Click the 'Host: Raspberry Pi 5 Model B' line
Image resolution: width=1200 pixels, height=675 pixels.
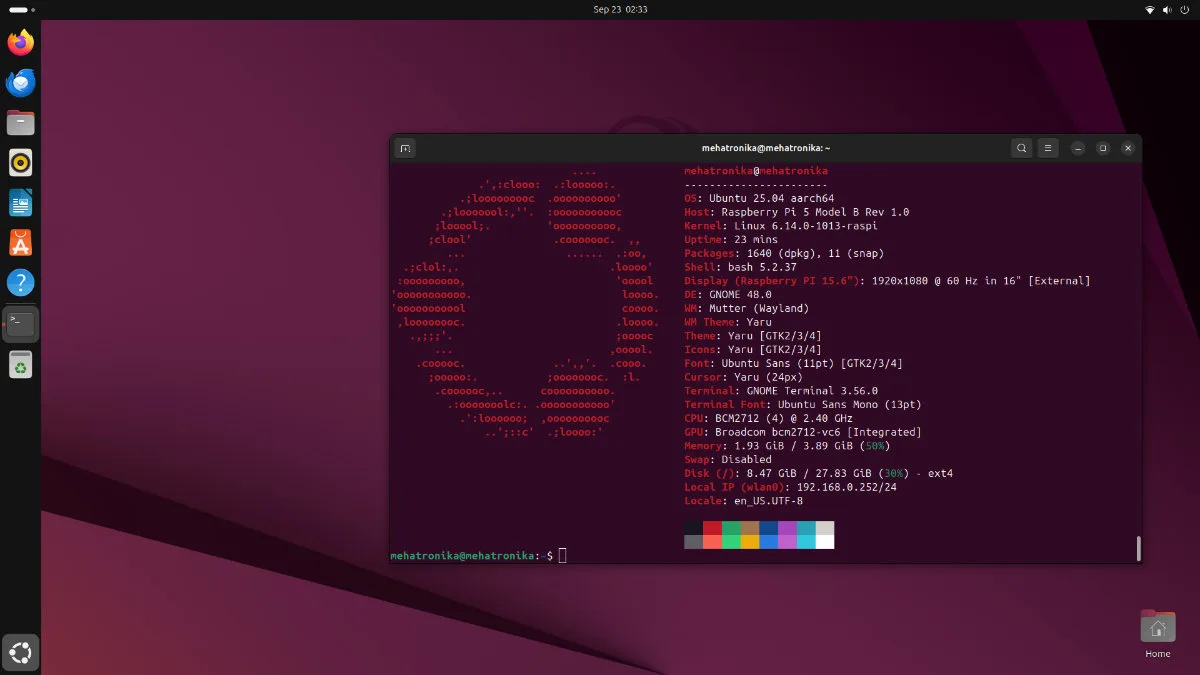[797, 212]
